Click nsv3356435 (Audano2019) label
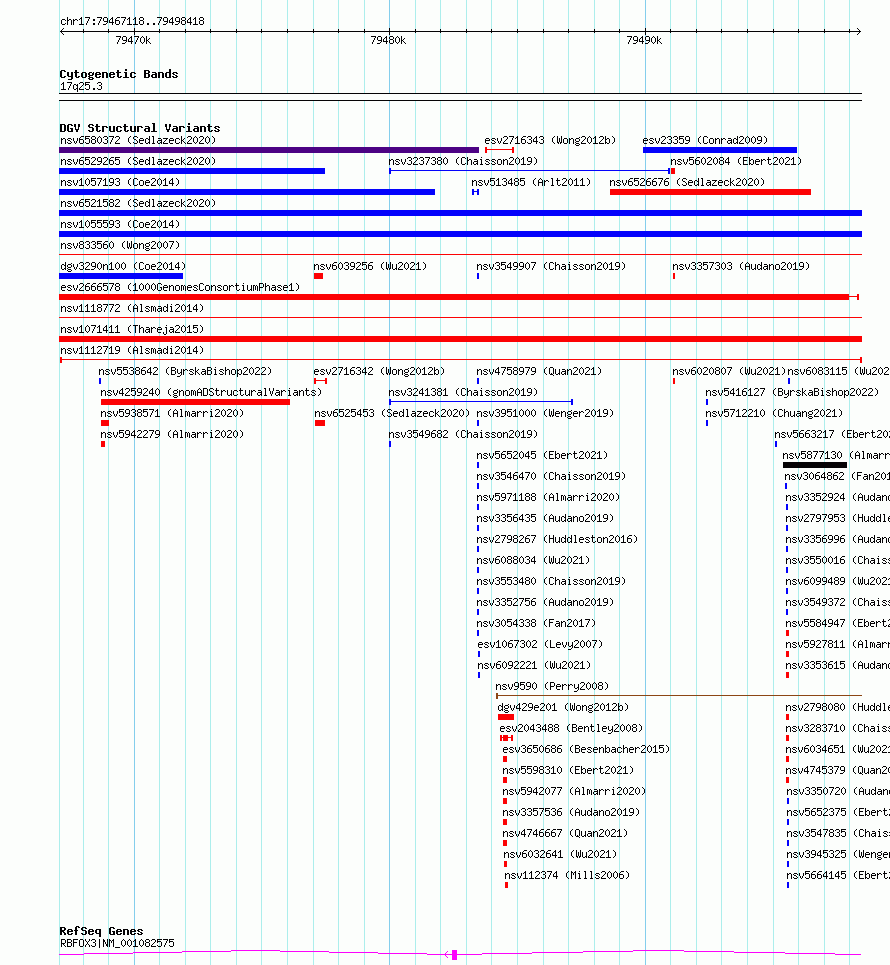 click(x=545, y=518)
